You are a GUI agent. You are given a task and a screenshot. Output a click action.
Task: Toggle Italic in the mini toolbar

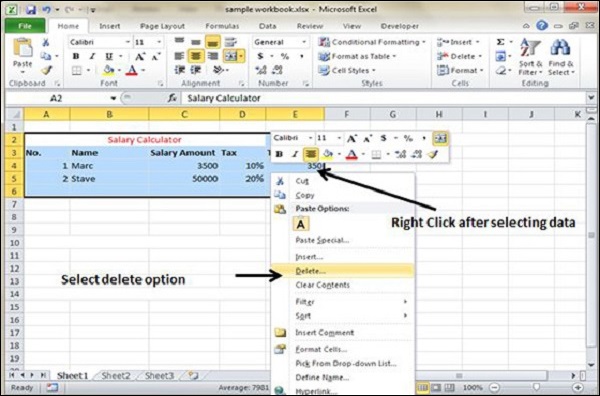point(295,154)
